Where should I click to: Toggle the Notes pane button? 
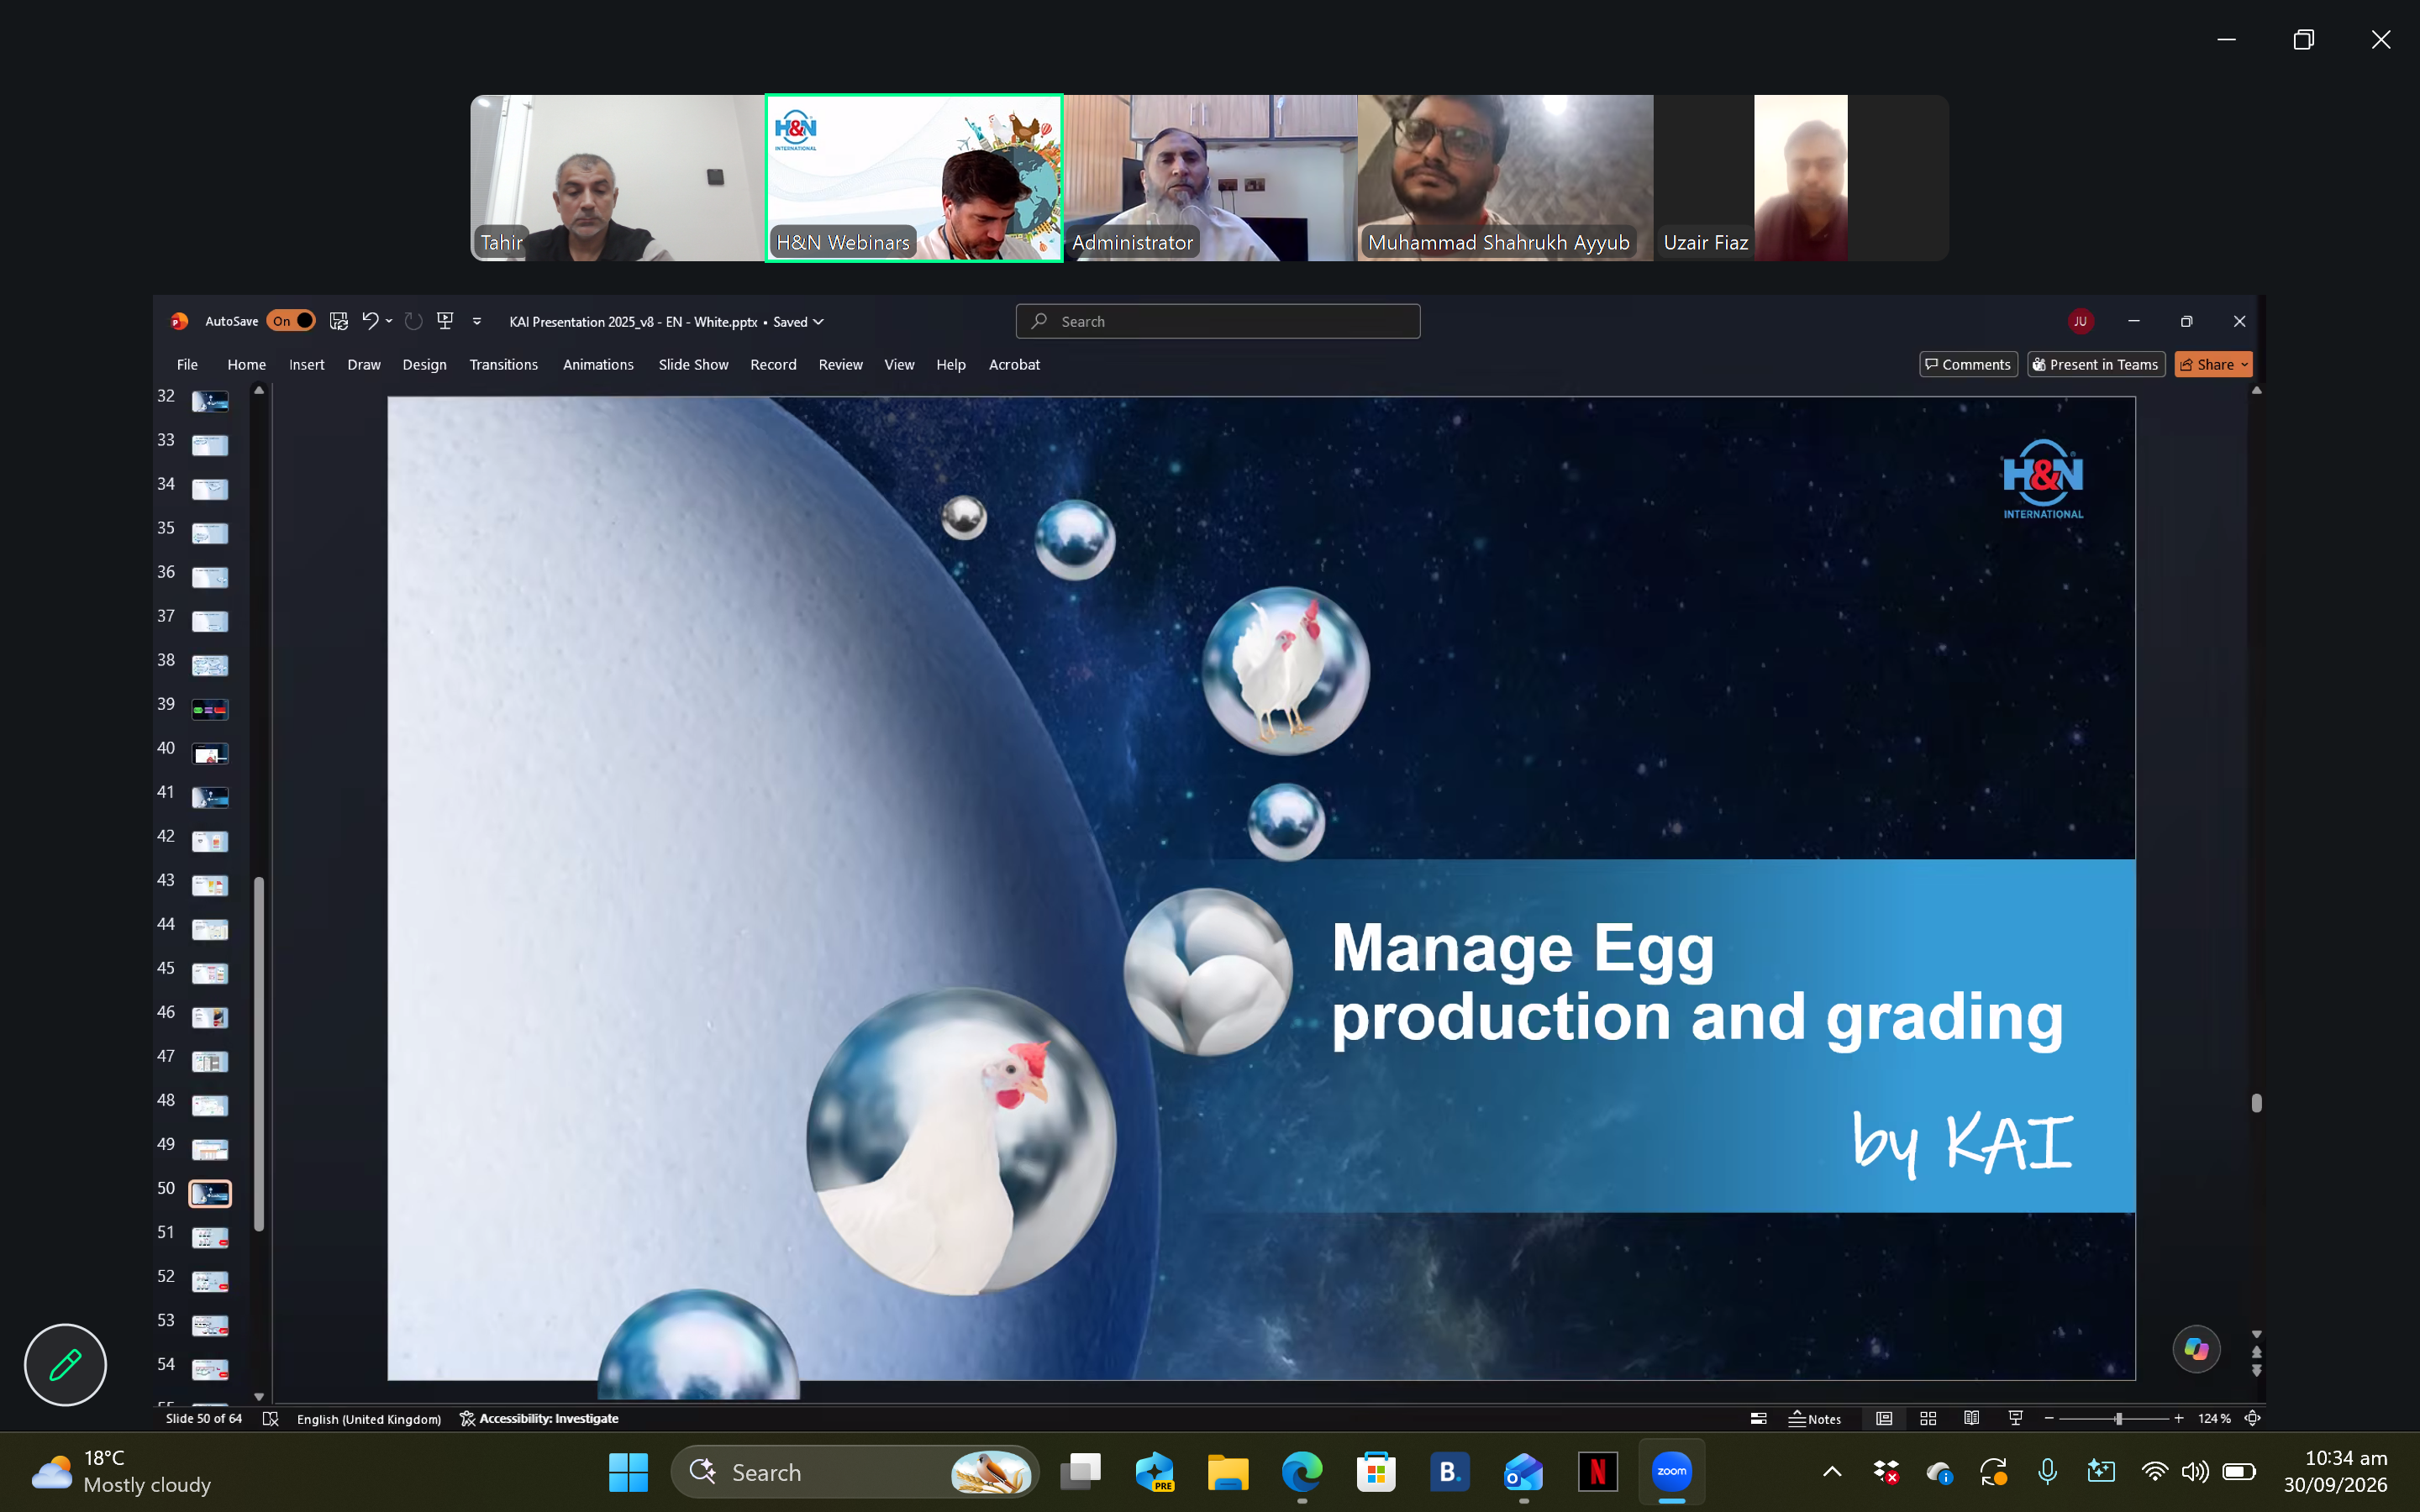[1815, 1418]
